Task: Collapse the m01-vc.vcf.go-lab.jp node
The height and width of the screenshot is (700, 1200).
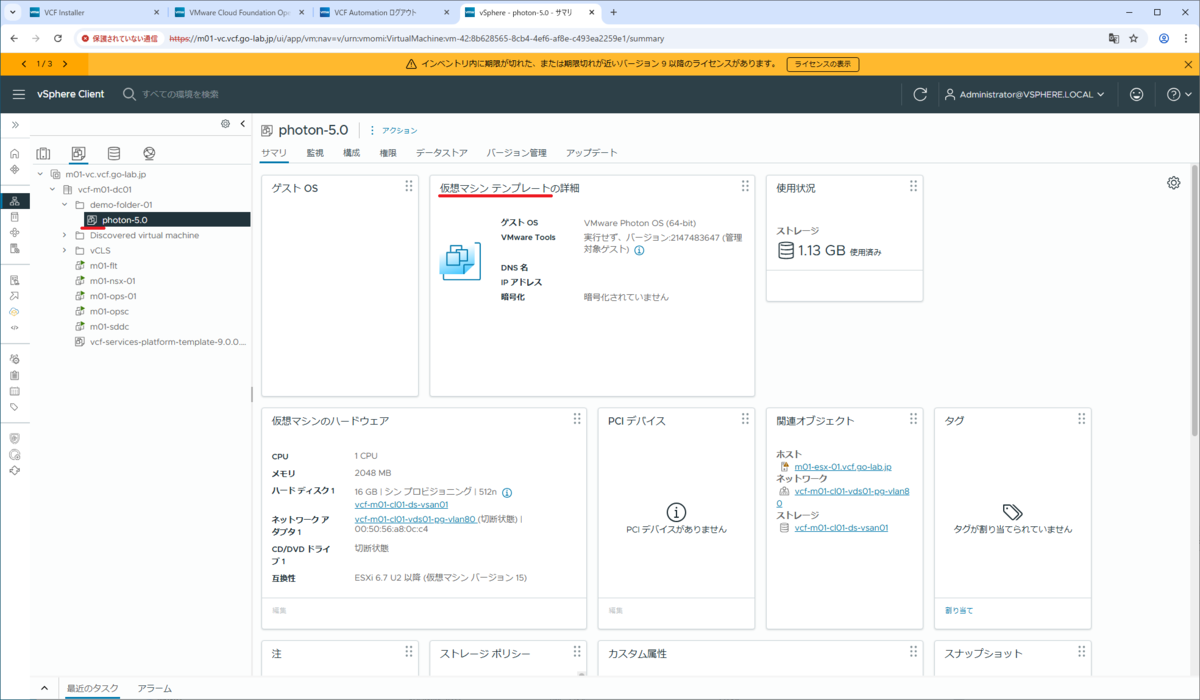Action: pos(41,174)
